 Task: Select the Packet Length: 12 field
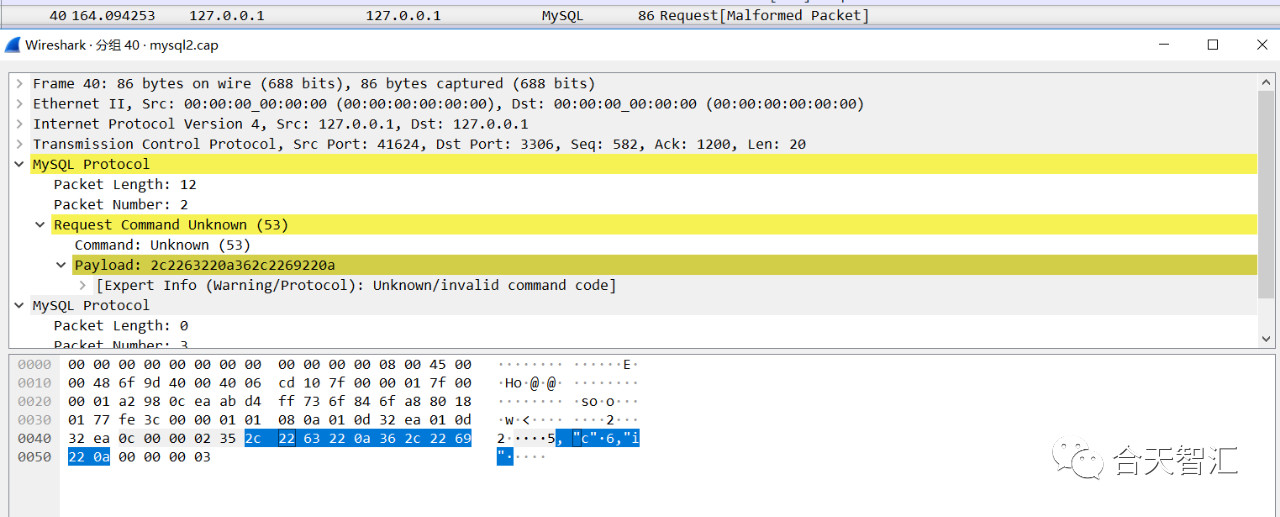(125, 184)
